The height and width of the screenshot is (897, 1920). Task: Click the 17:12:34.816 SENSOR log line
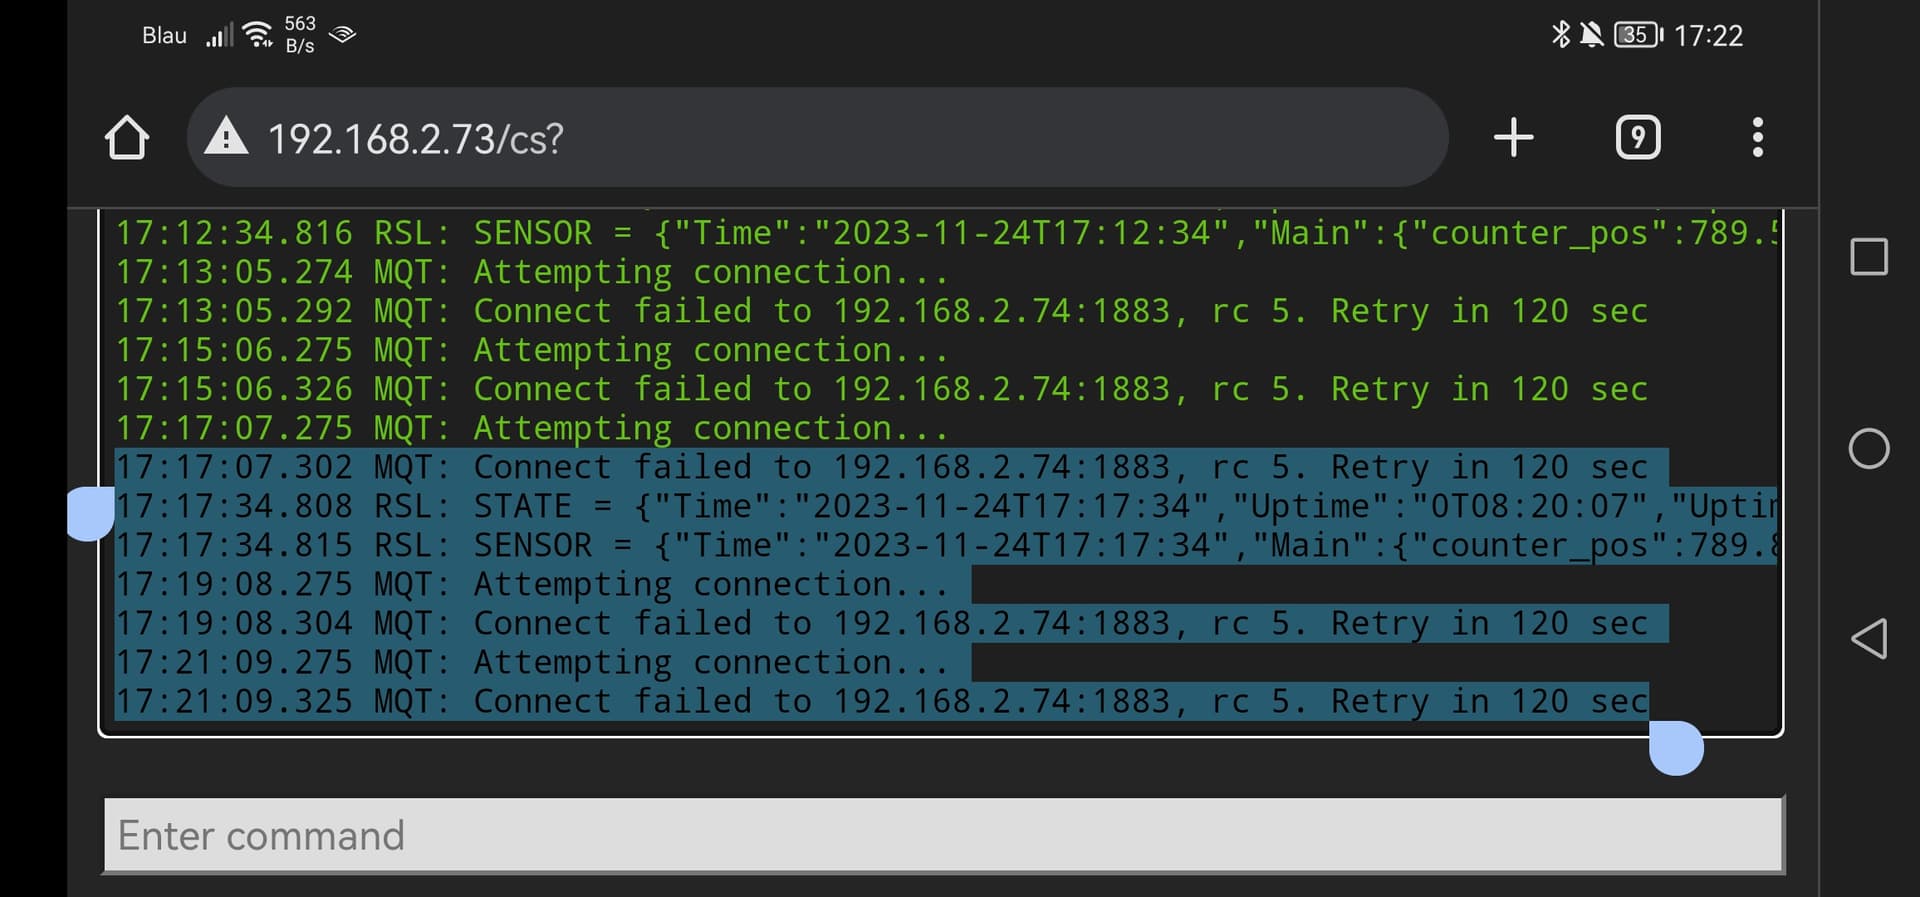(946, 233)
